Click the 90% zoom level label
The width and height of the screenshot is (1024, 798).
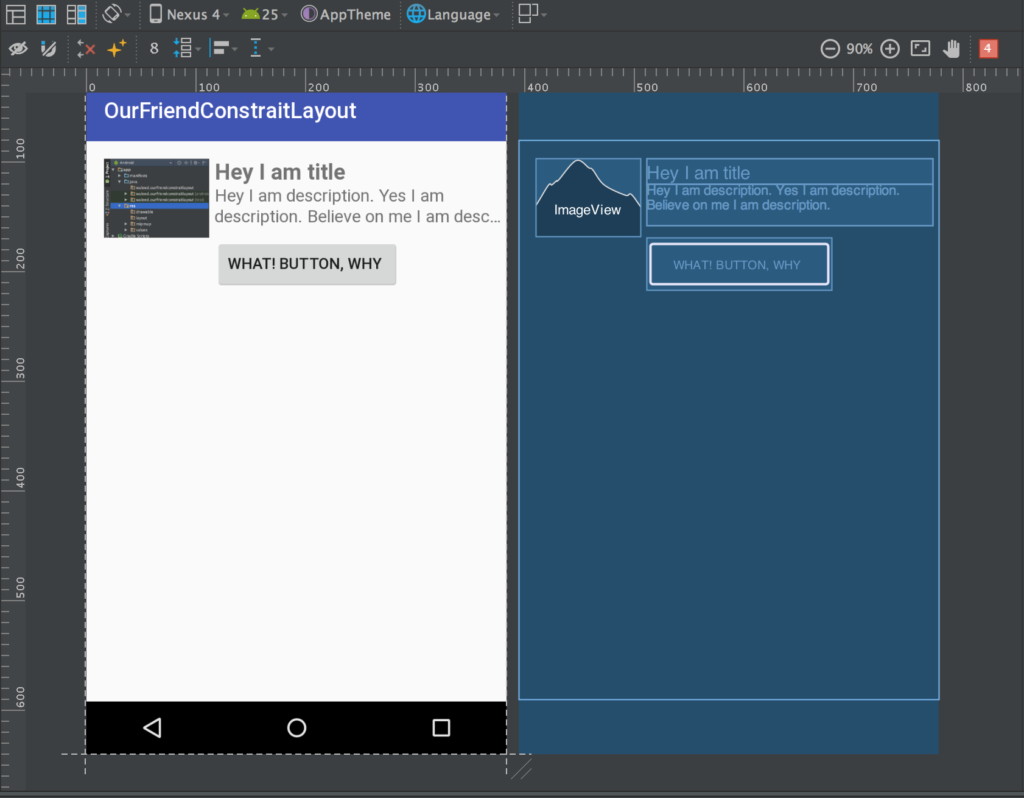pos(859,49)
